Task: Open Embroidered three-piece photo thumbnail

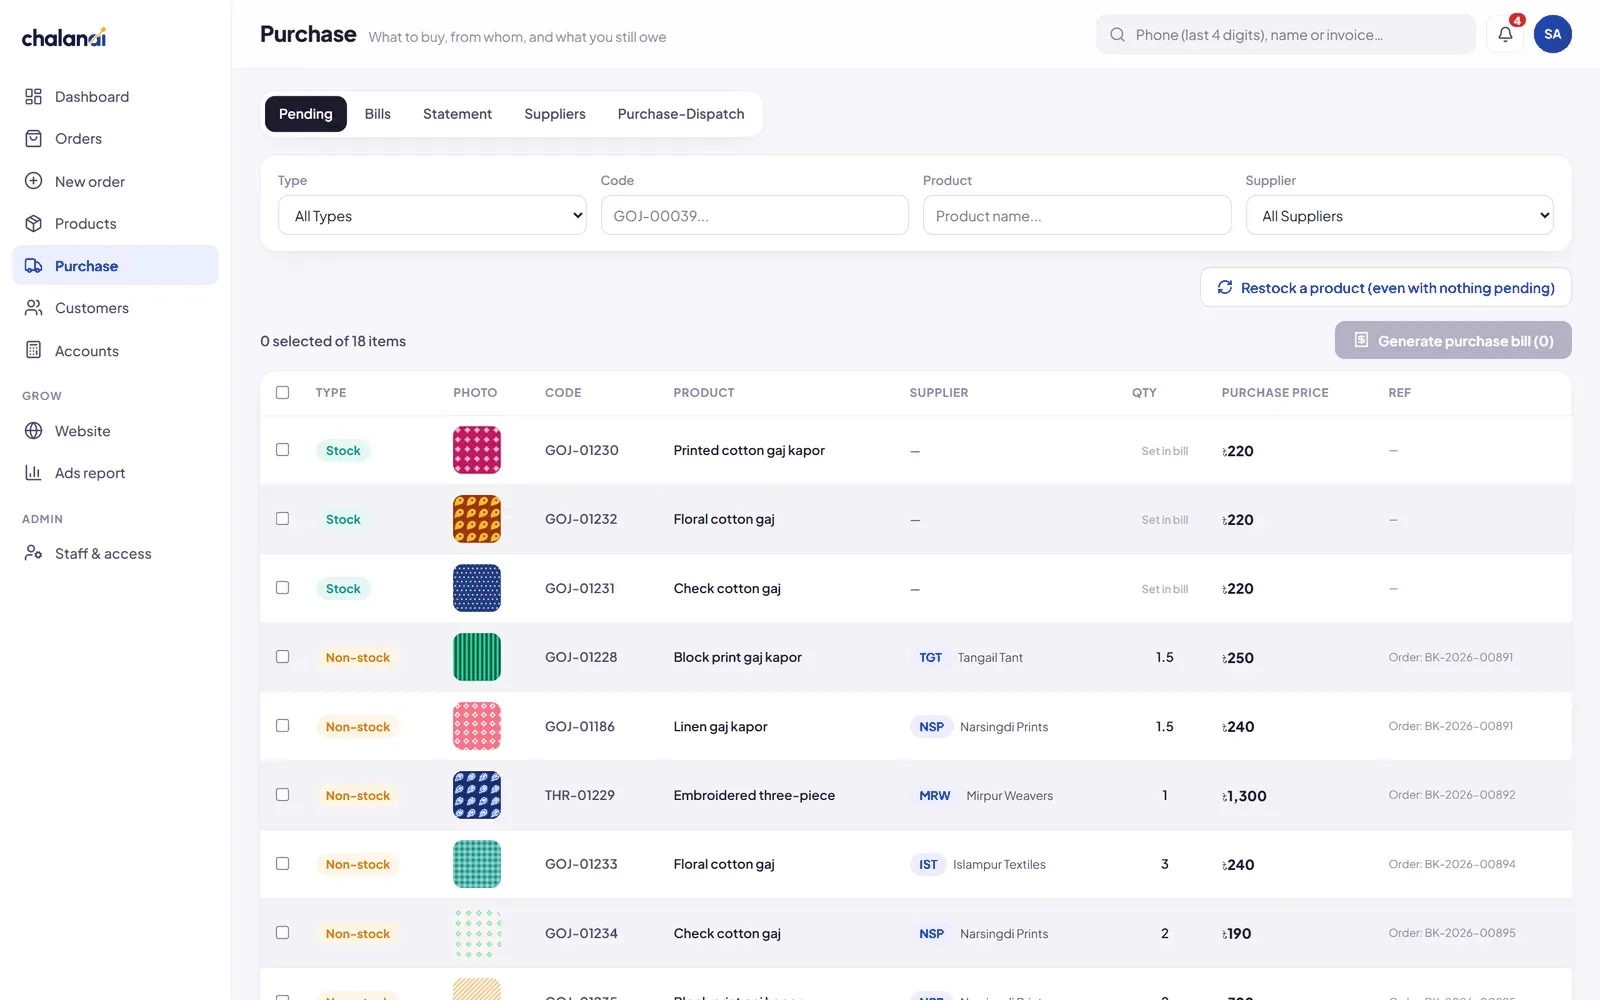Action: click(x=477, y=795)
